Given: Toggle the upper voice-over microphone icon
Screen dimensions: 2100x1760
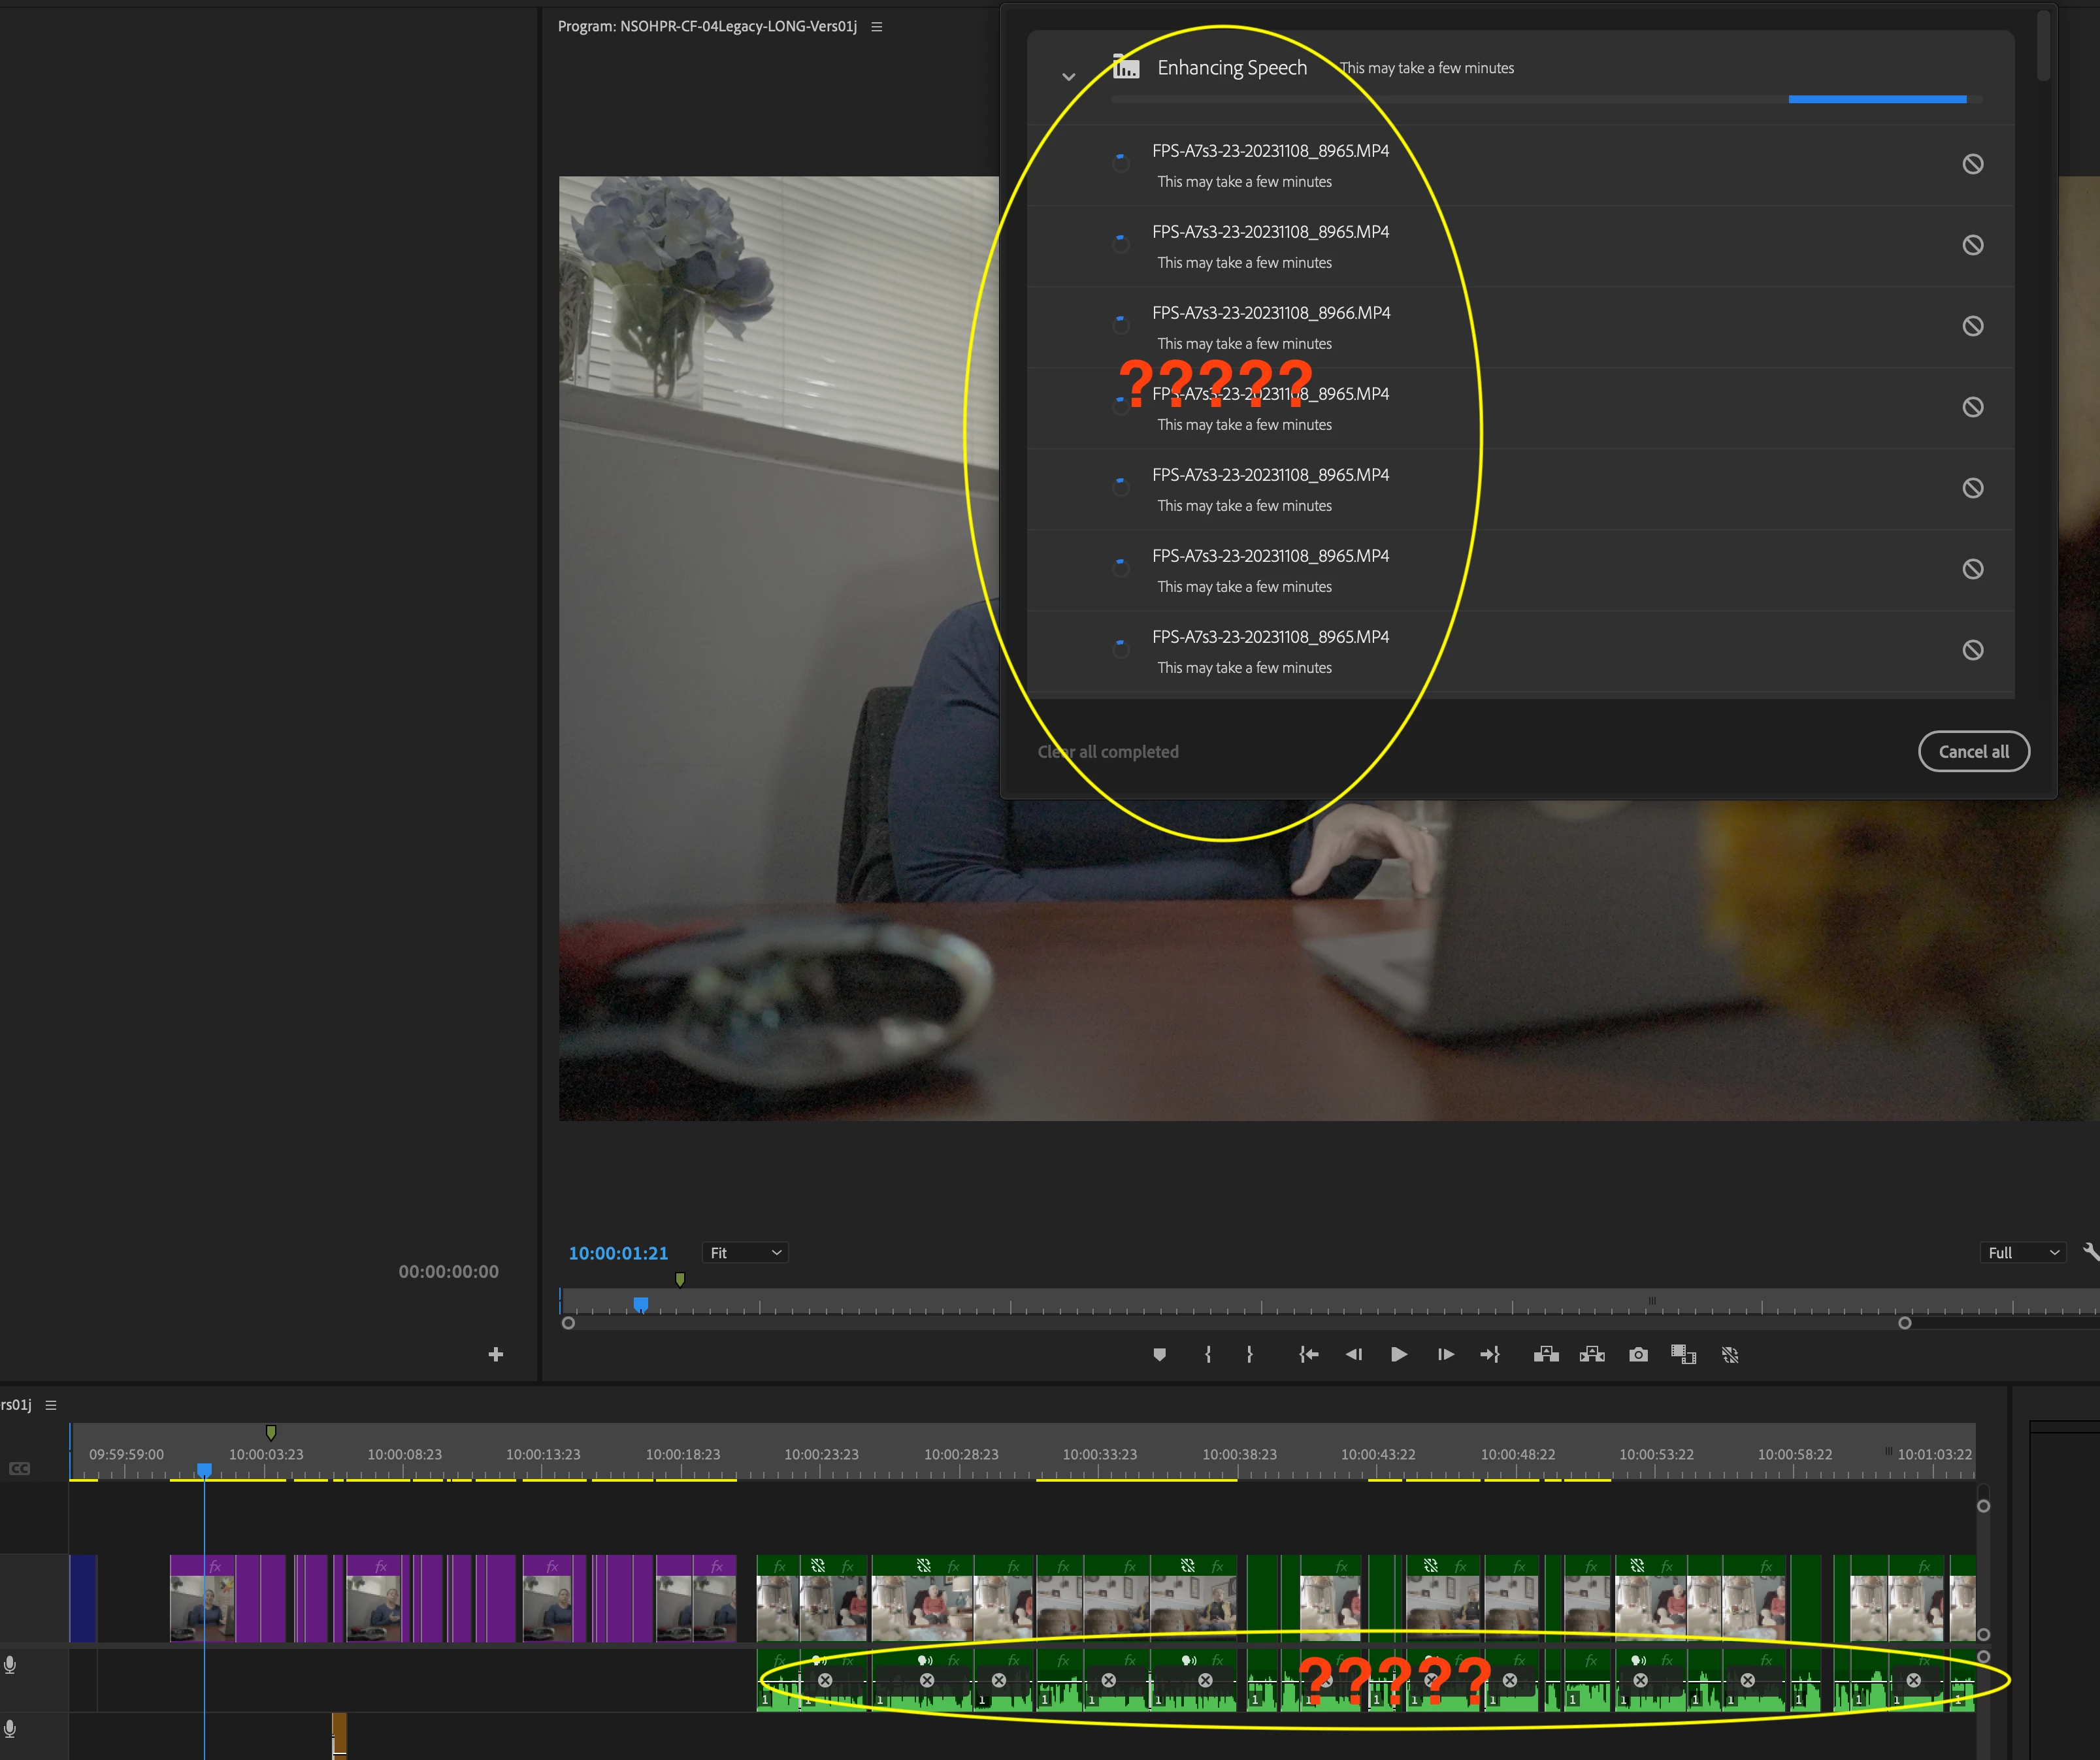Looking at the screenshot, I should [x=10, y=1665].
